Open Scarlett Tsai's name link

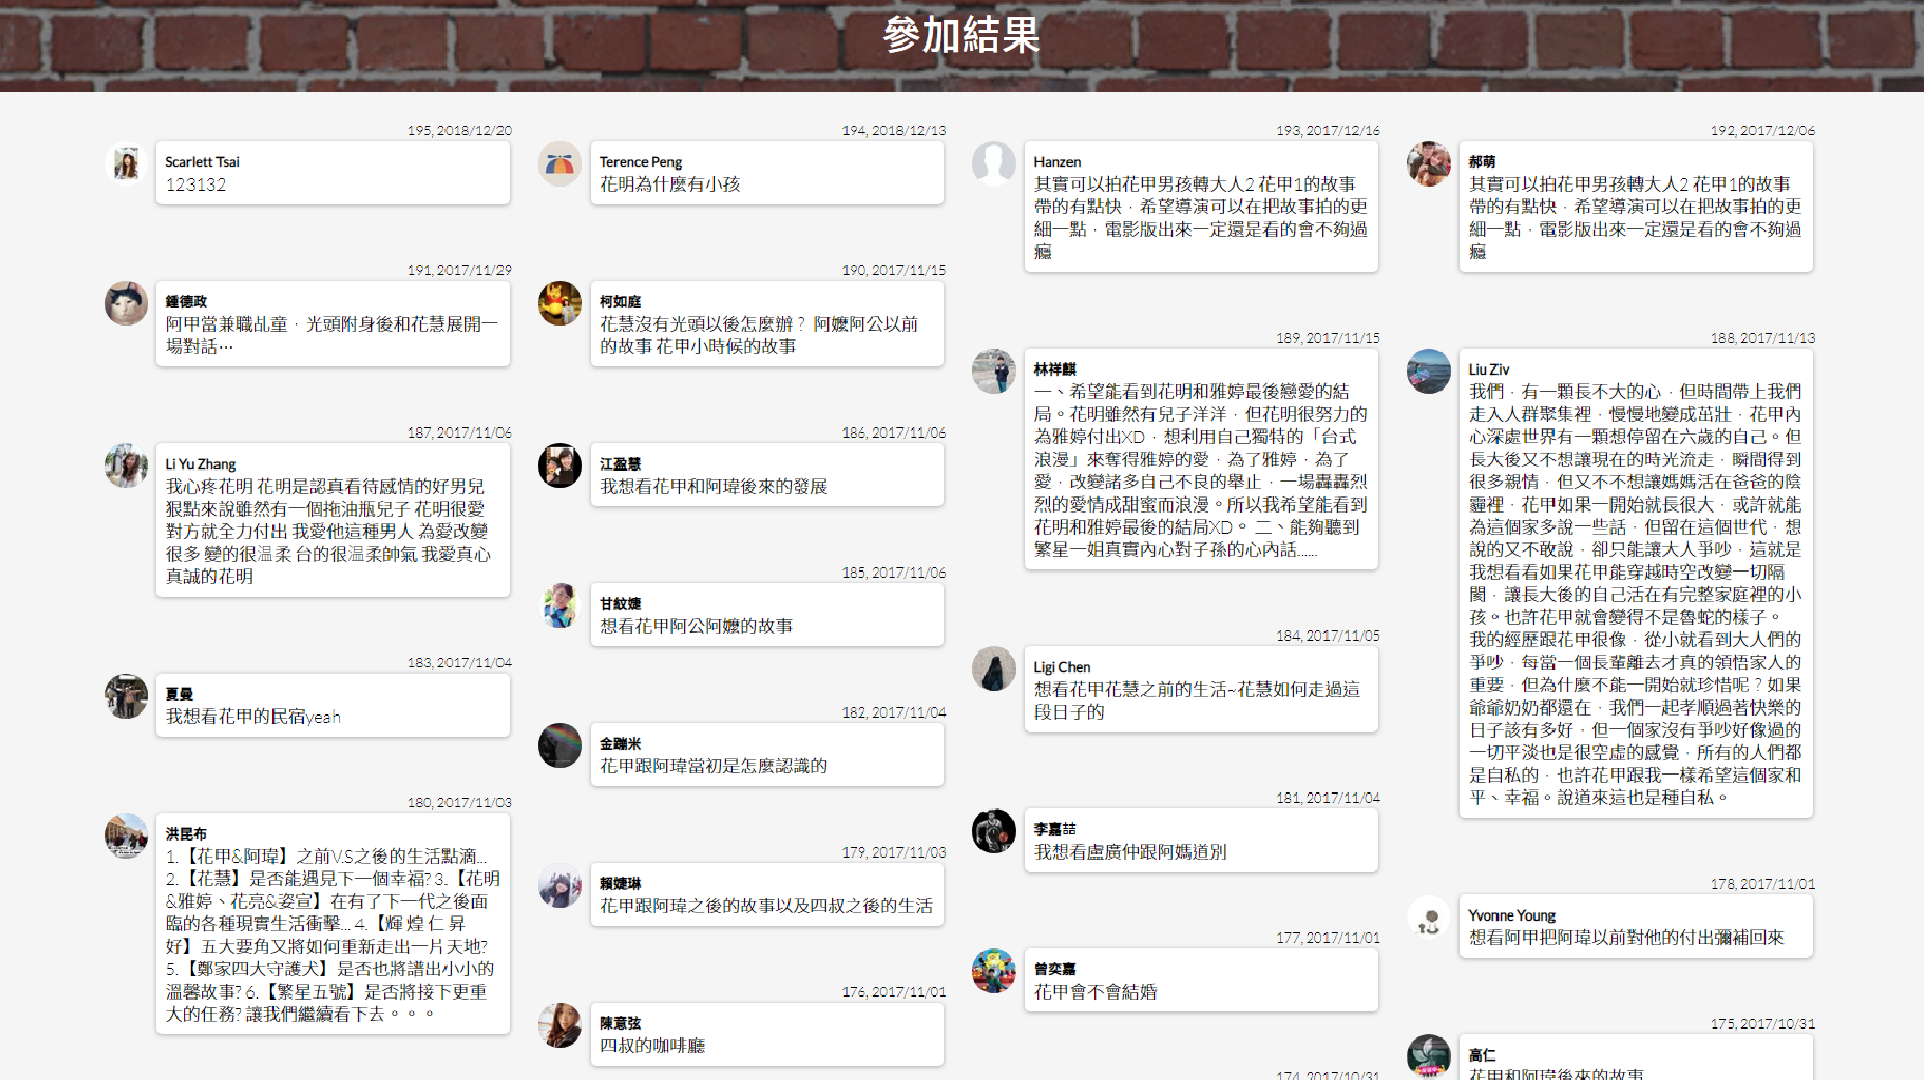pyautogui.click(x=202, y=162)
